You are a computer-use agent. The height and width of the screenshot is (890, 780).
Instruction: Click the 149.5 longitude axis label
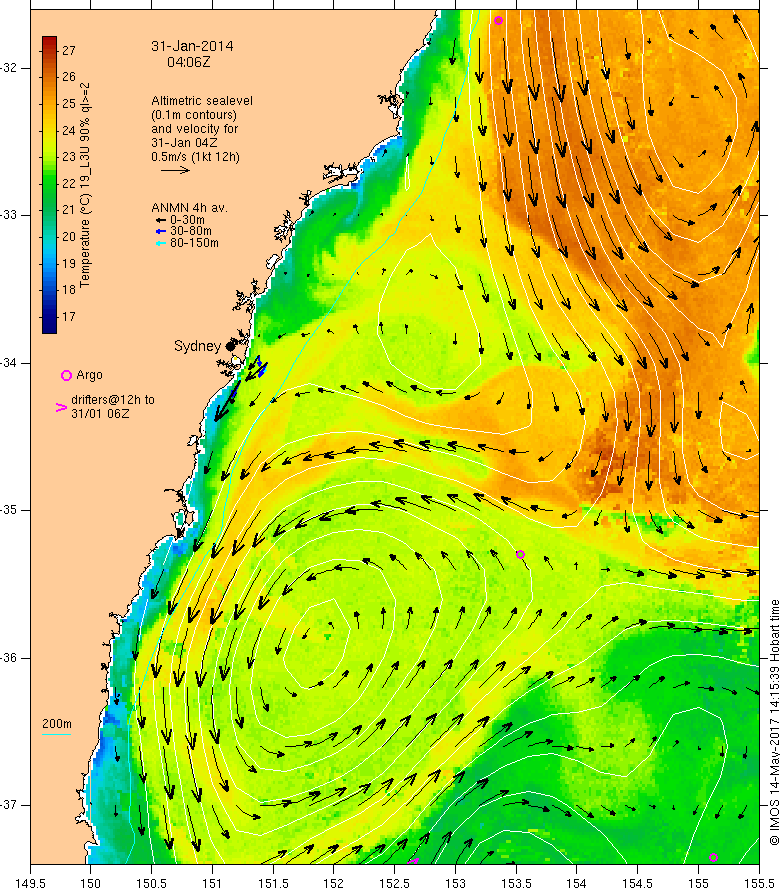pos(30,883)
